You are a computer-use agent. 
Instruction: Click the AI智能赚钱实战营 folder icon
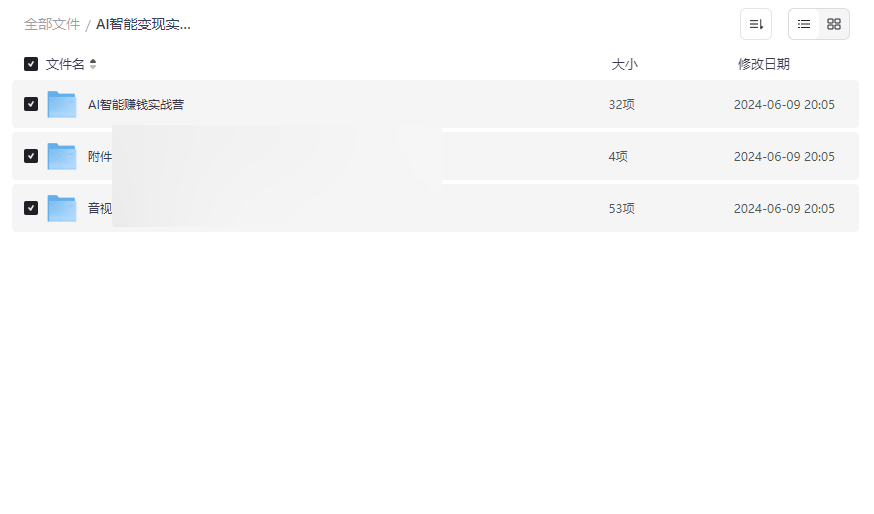click(x=62, y=104)
